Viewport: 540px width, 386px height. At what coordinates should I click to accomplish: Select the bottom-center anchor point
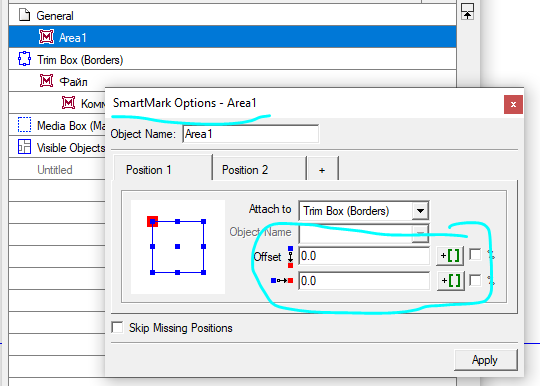pyautogui.click(x=177, y=272)
